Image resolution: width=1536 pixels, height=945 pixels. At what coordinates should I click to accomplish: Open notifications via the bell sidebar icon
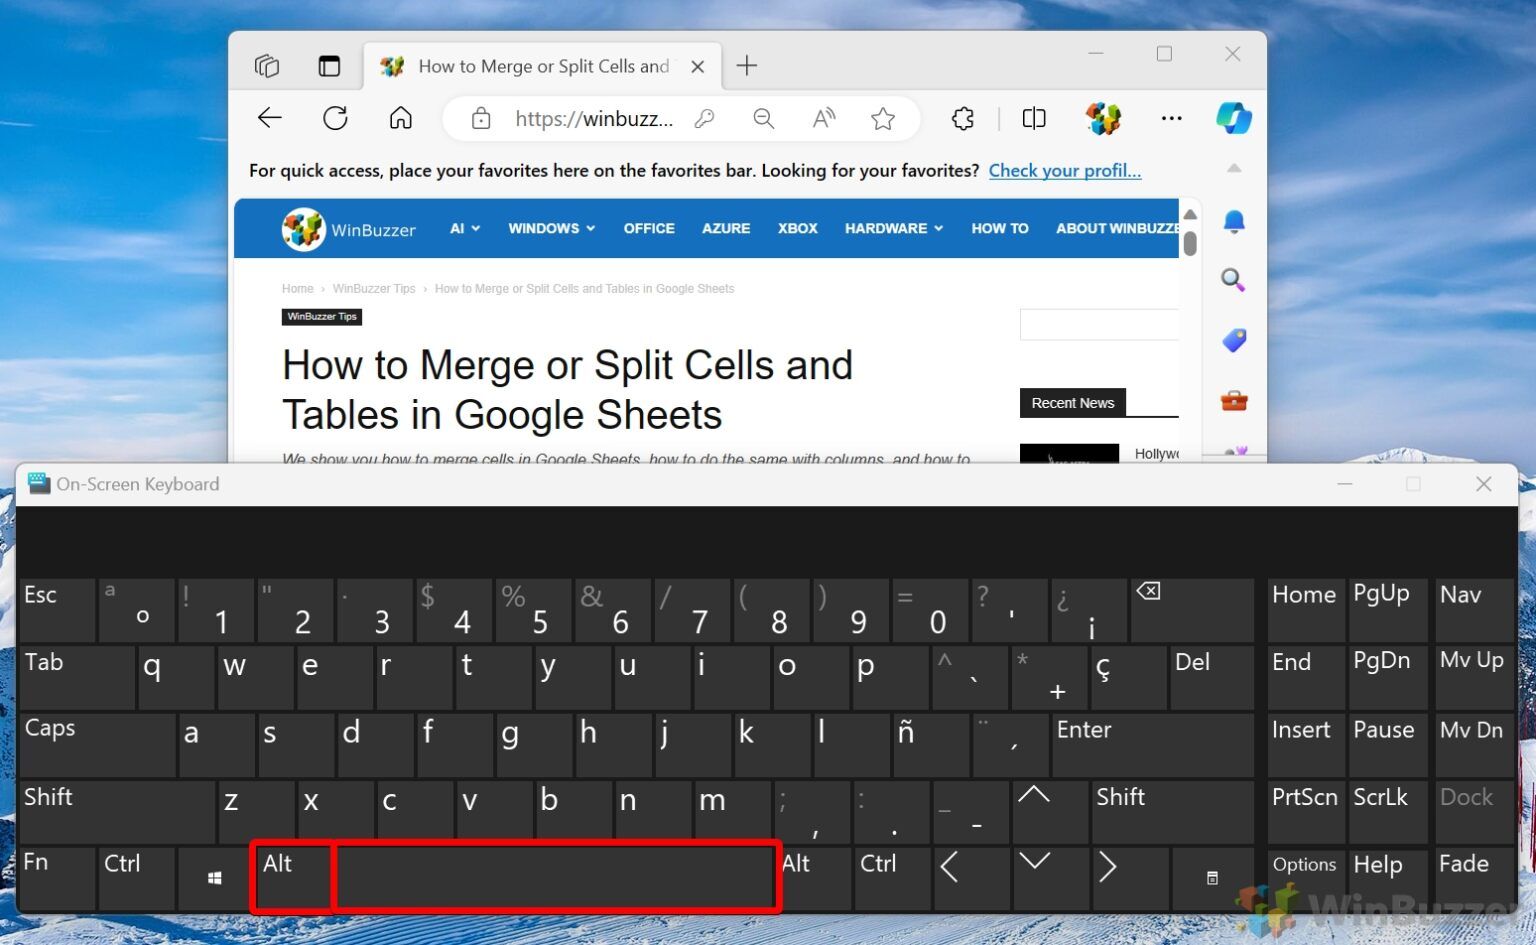pos(1234,222)
